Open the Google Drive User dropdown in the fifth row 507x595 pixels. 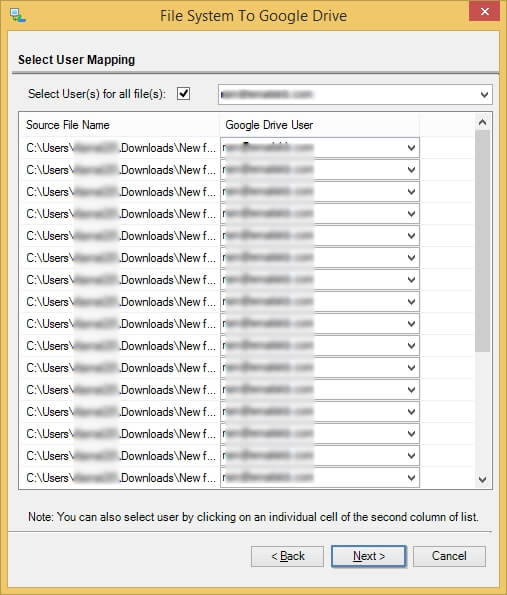tap(411, 236)
